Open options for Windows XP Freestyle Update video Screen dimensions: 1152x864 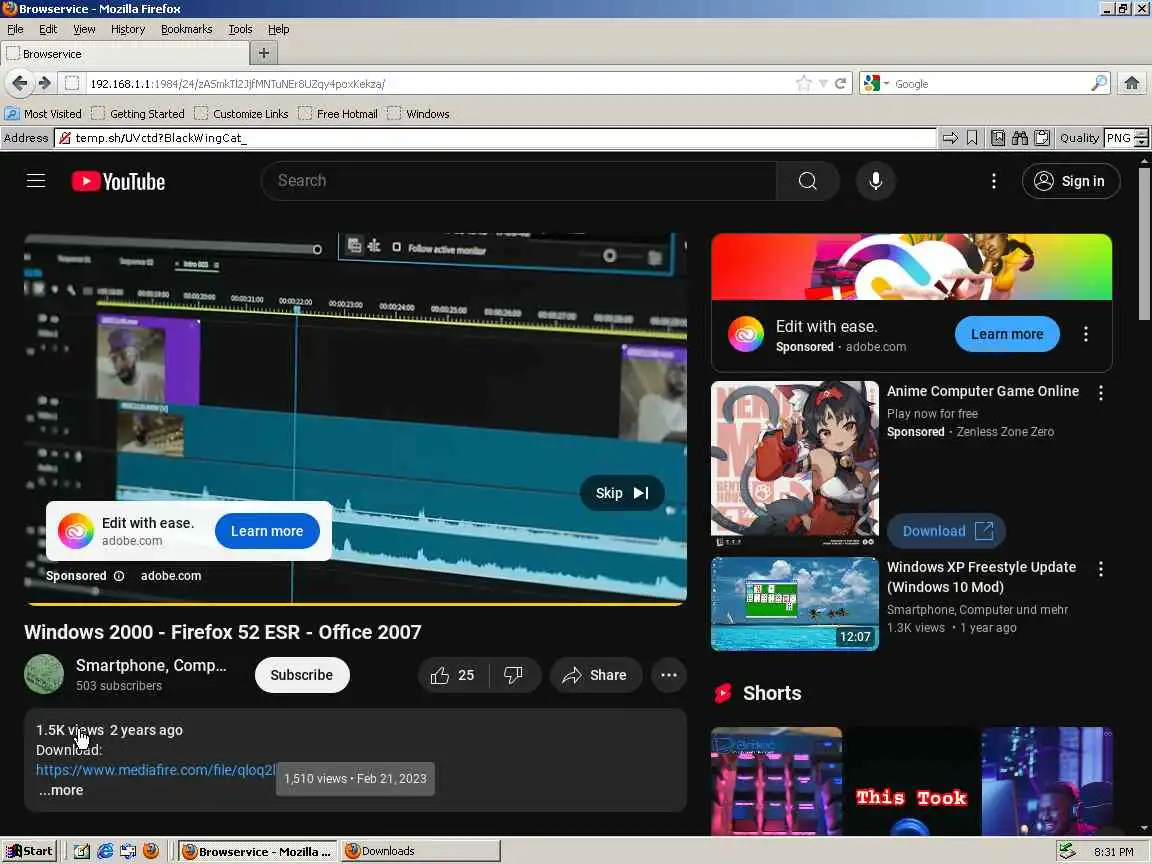click(1100, 569)
